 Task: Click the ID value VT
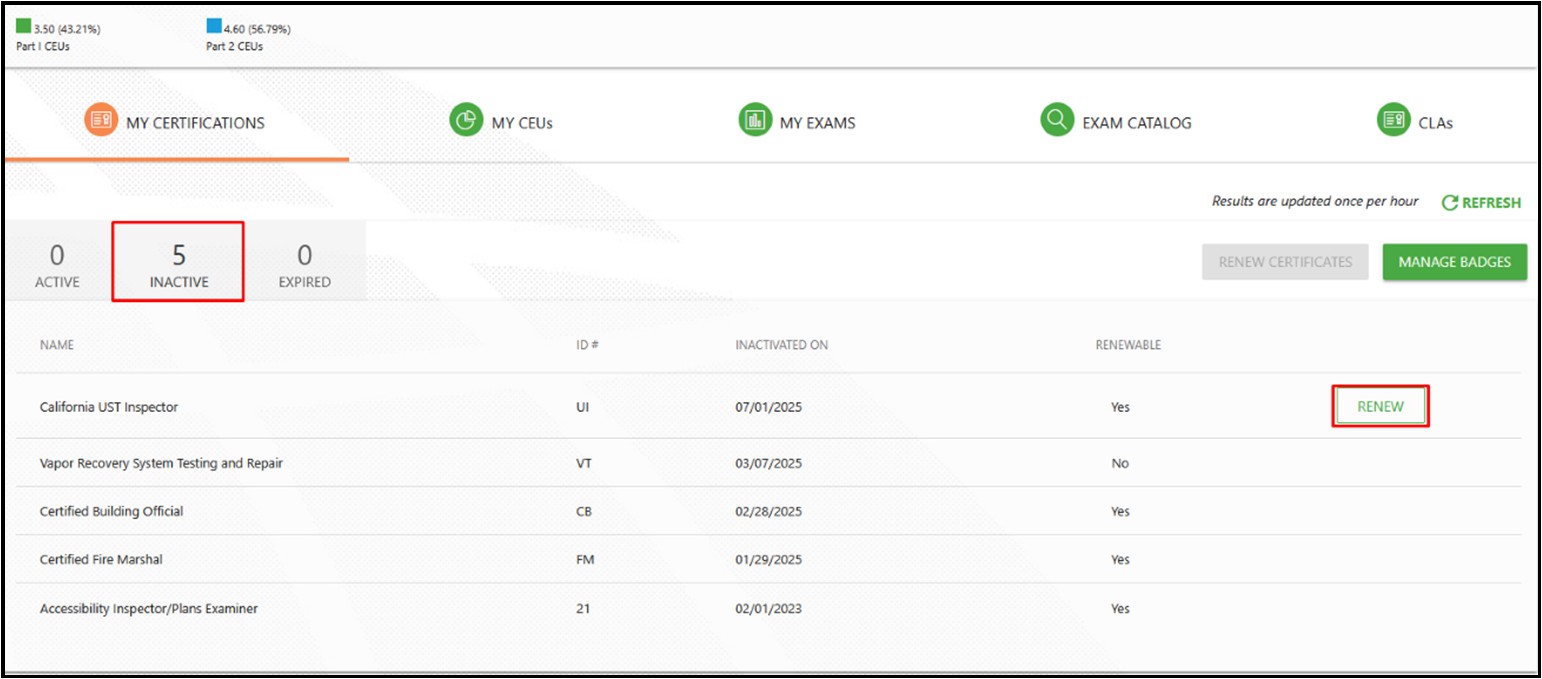[585, 464]
